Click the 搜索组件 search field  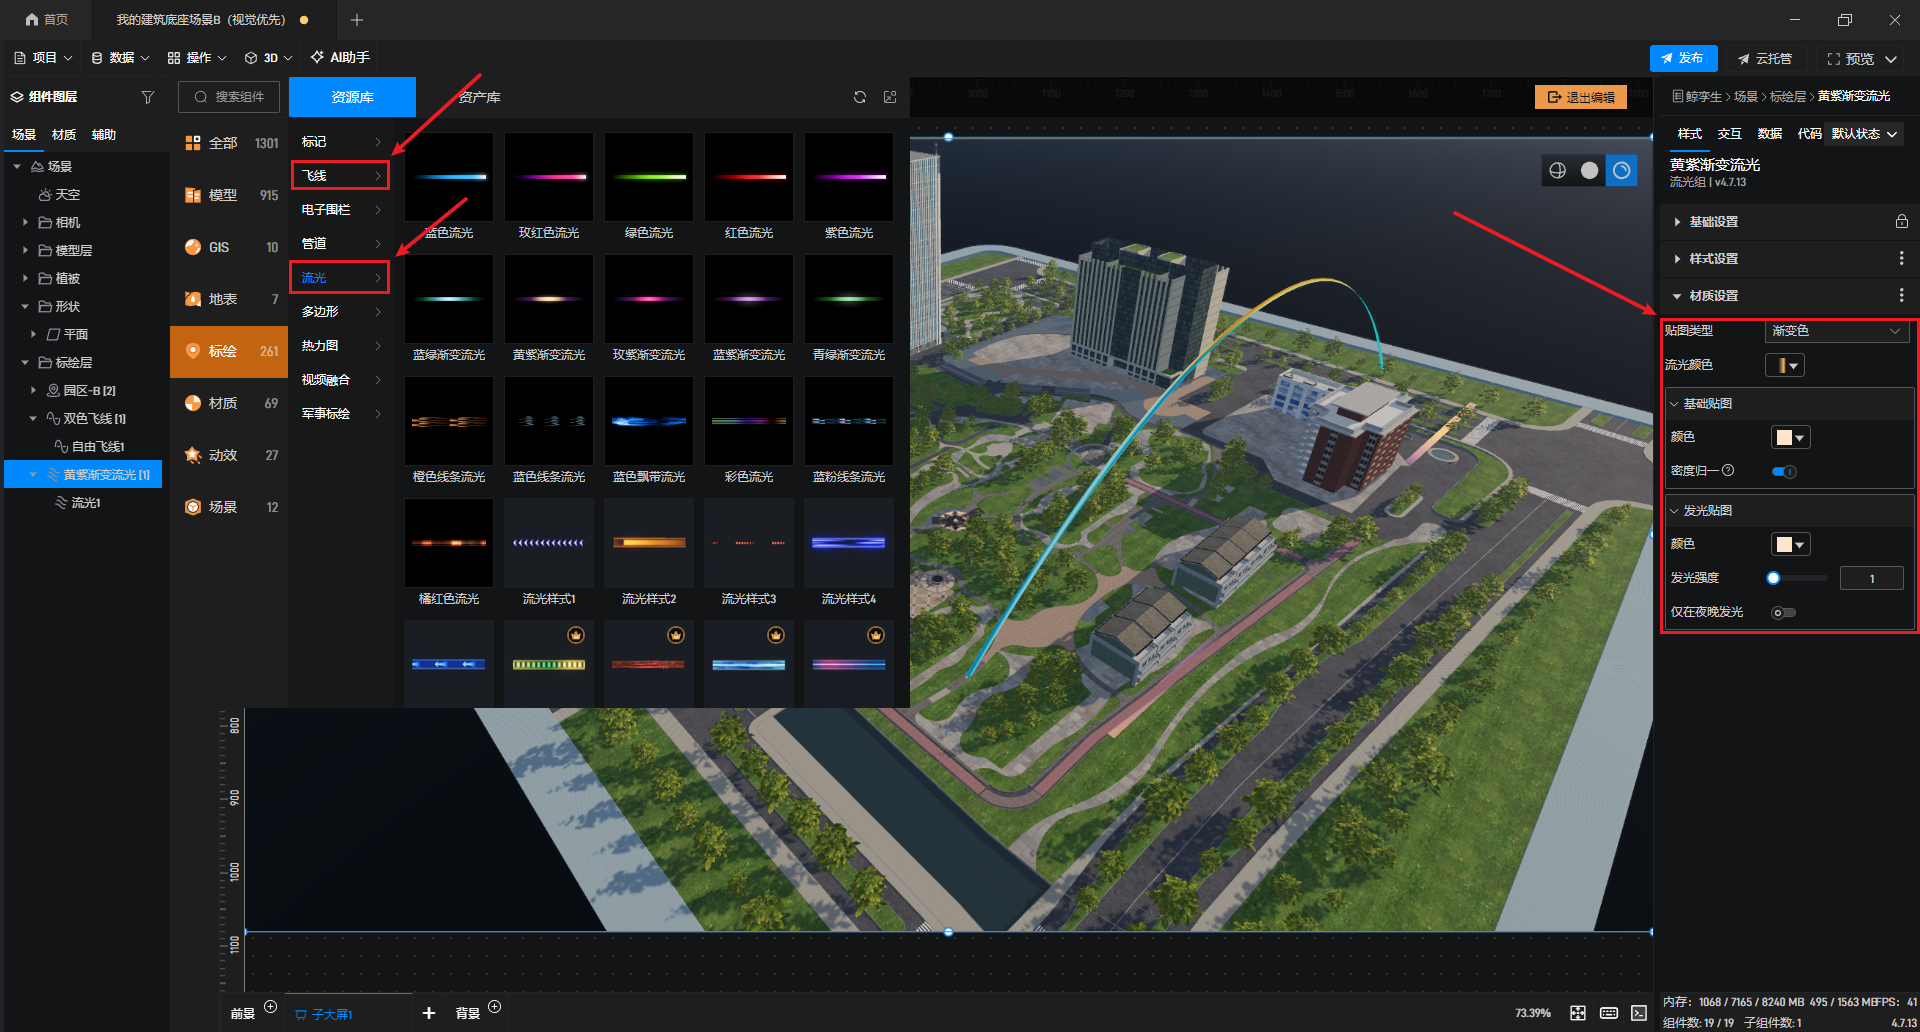click(229, 97)
